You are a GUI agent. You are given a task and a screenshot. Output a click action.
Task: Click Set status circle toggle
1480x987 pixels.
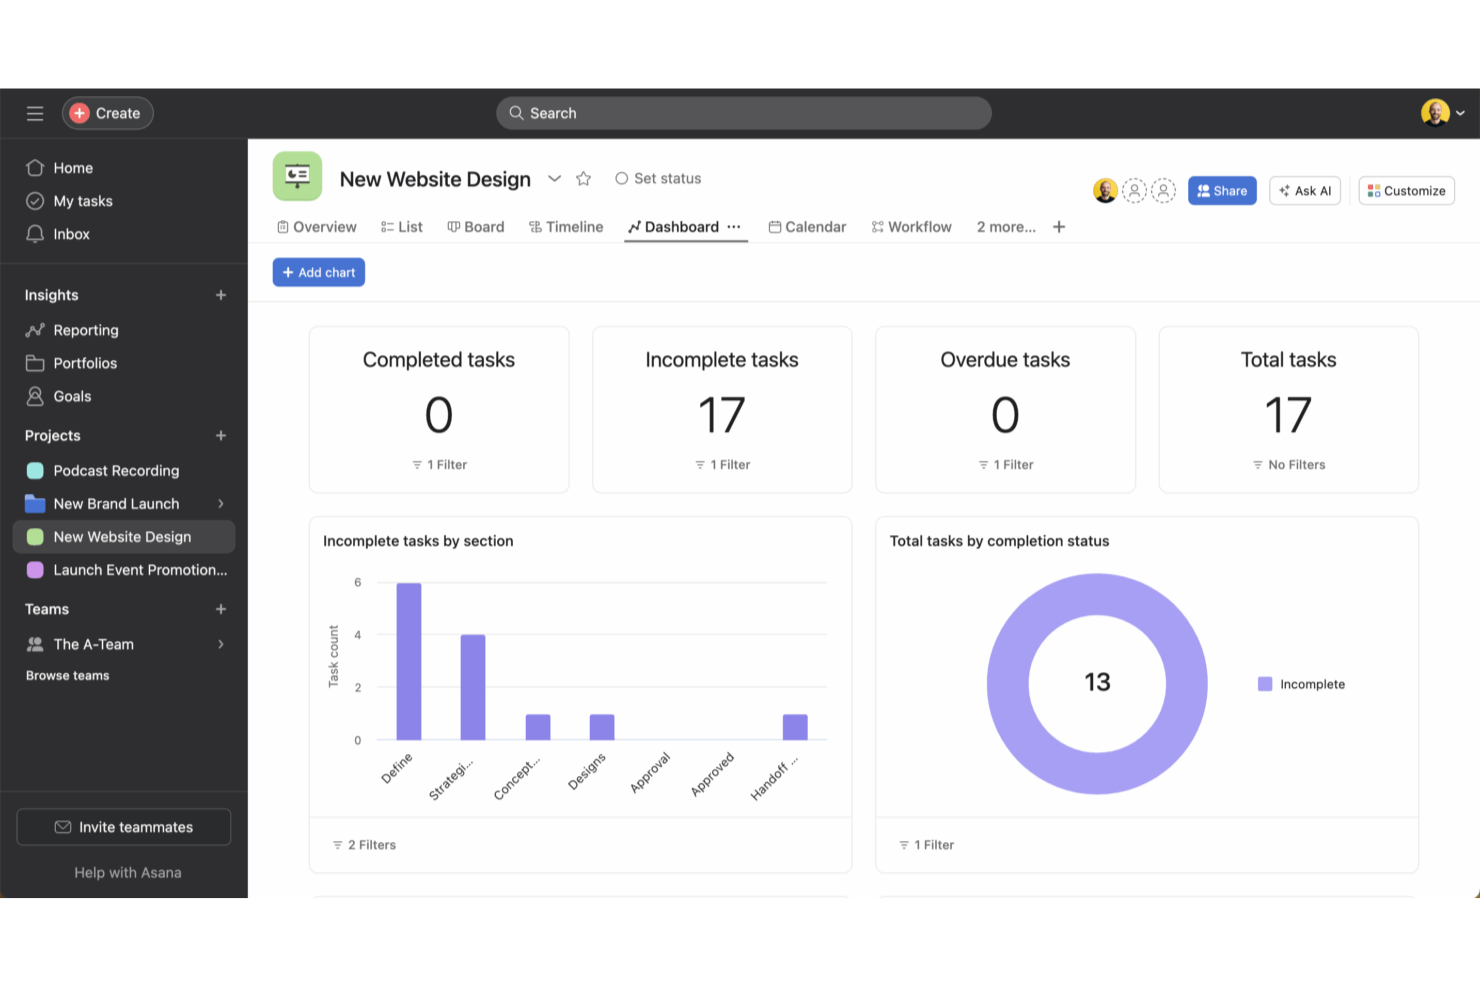[x=622, y=178]
